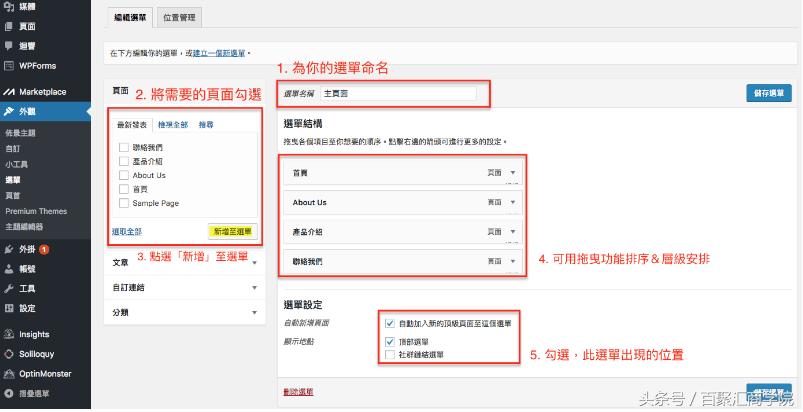Image resolution: width=803 pixels, height=412 pixels.
Task: Select the 最新發表 tab in pages panel
Action: (x=132, y=124)
